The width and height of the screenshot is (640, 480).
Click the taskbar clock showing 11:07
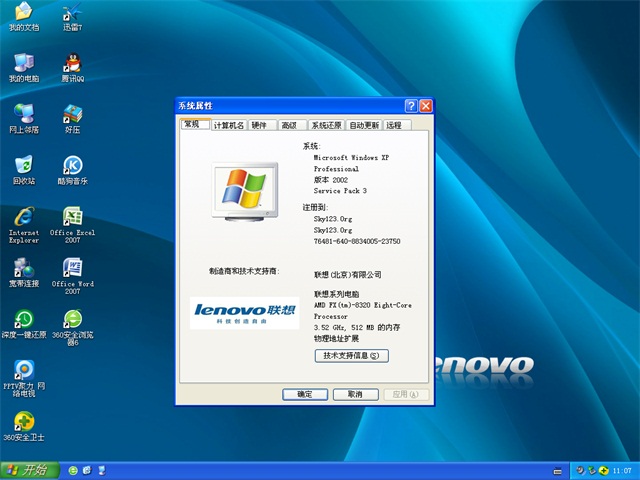point(622,471)
